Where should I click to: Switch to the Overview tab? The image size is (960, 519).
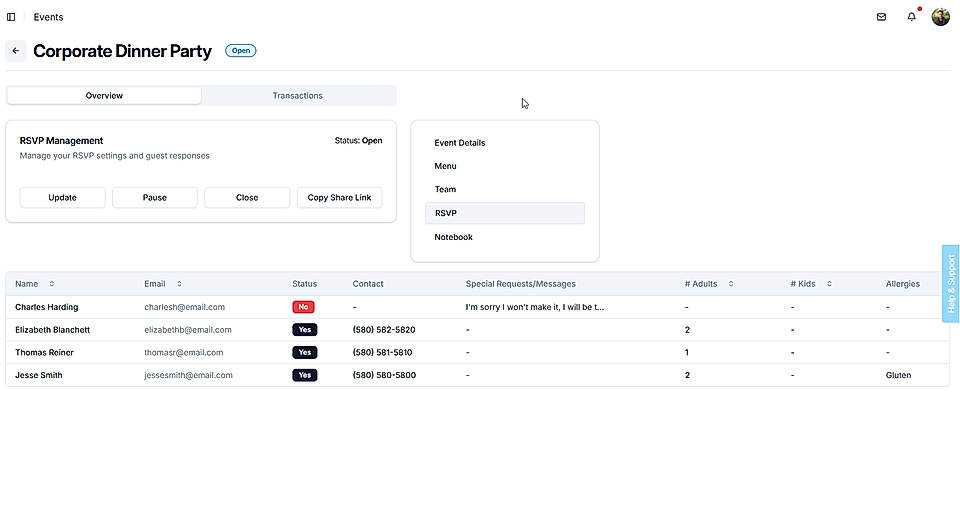(x=104, y=95)
